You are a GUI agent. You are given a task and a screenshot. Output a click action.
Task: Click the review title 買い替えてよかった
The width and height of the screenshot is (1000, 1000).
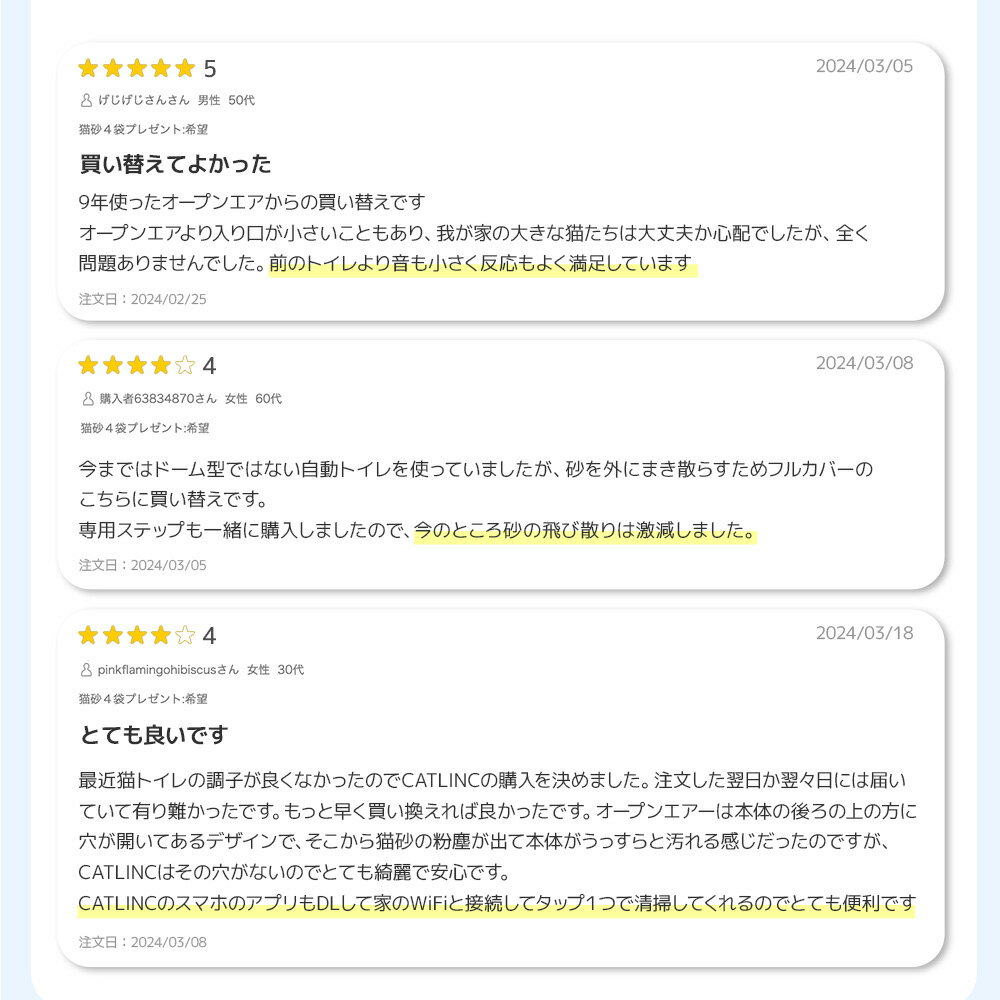coord(175,164)
